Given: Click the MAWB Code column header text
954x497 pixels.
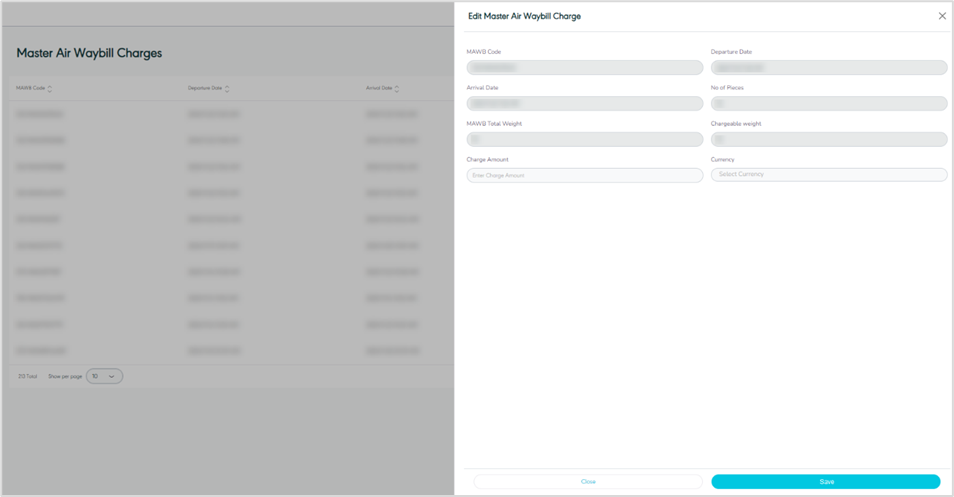Looking at the screenshot, I should 30,89.
